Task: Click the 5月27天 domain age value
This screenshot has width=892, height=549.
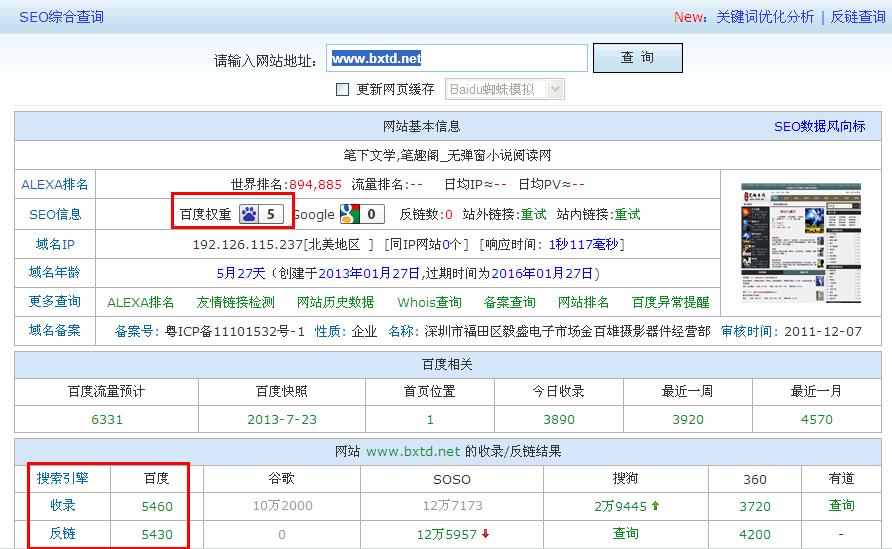Action: tap(241, 274)
